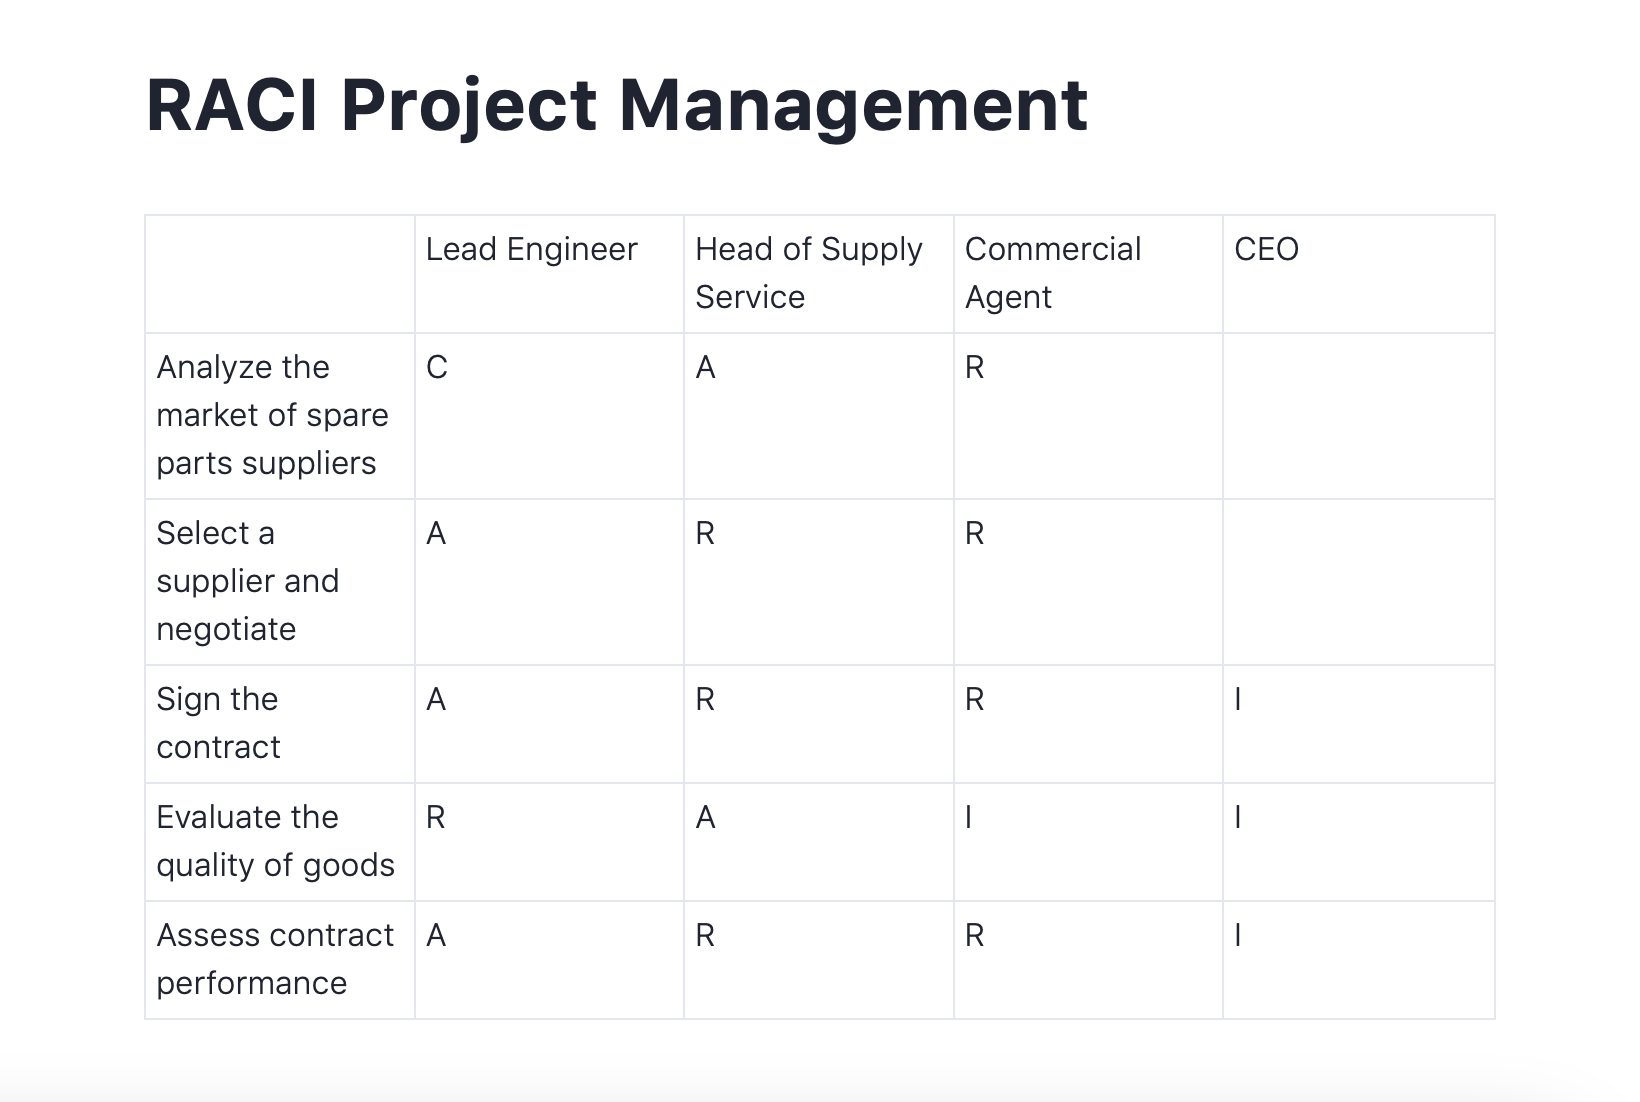
Task: Click the 'Assess contract performance' row label
Action: tap(275, 959)
